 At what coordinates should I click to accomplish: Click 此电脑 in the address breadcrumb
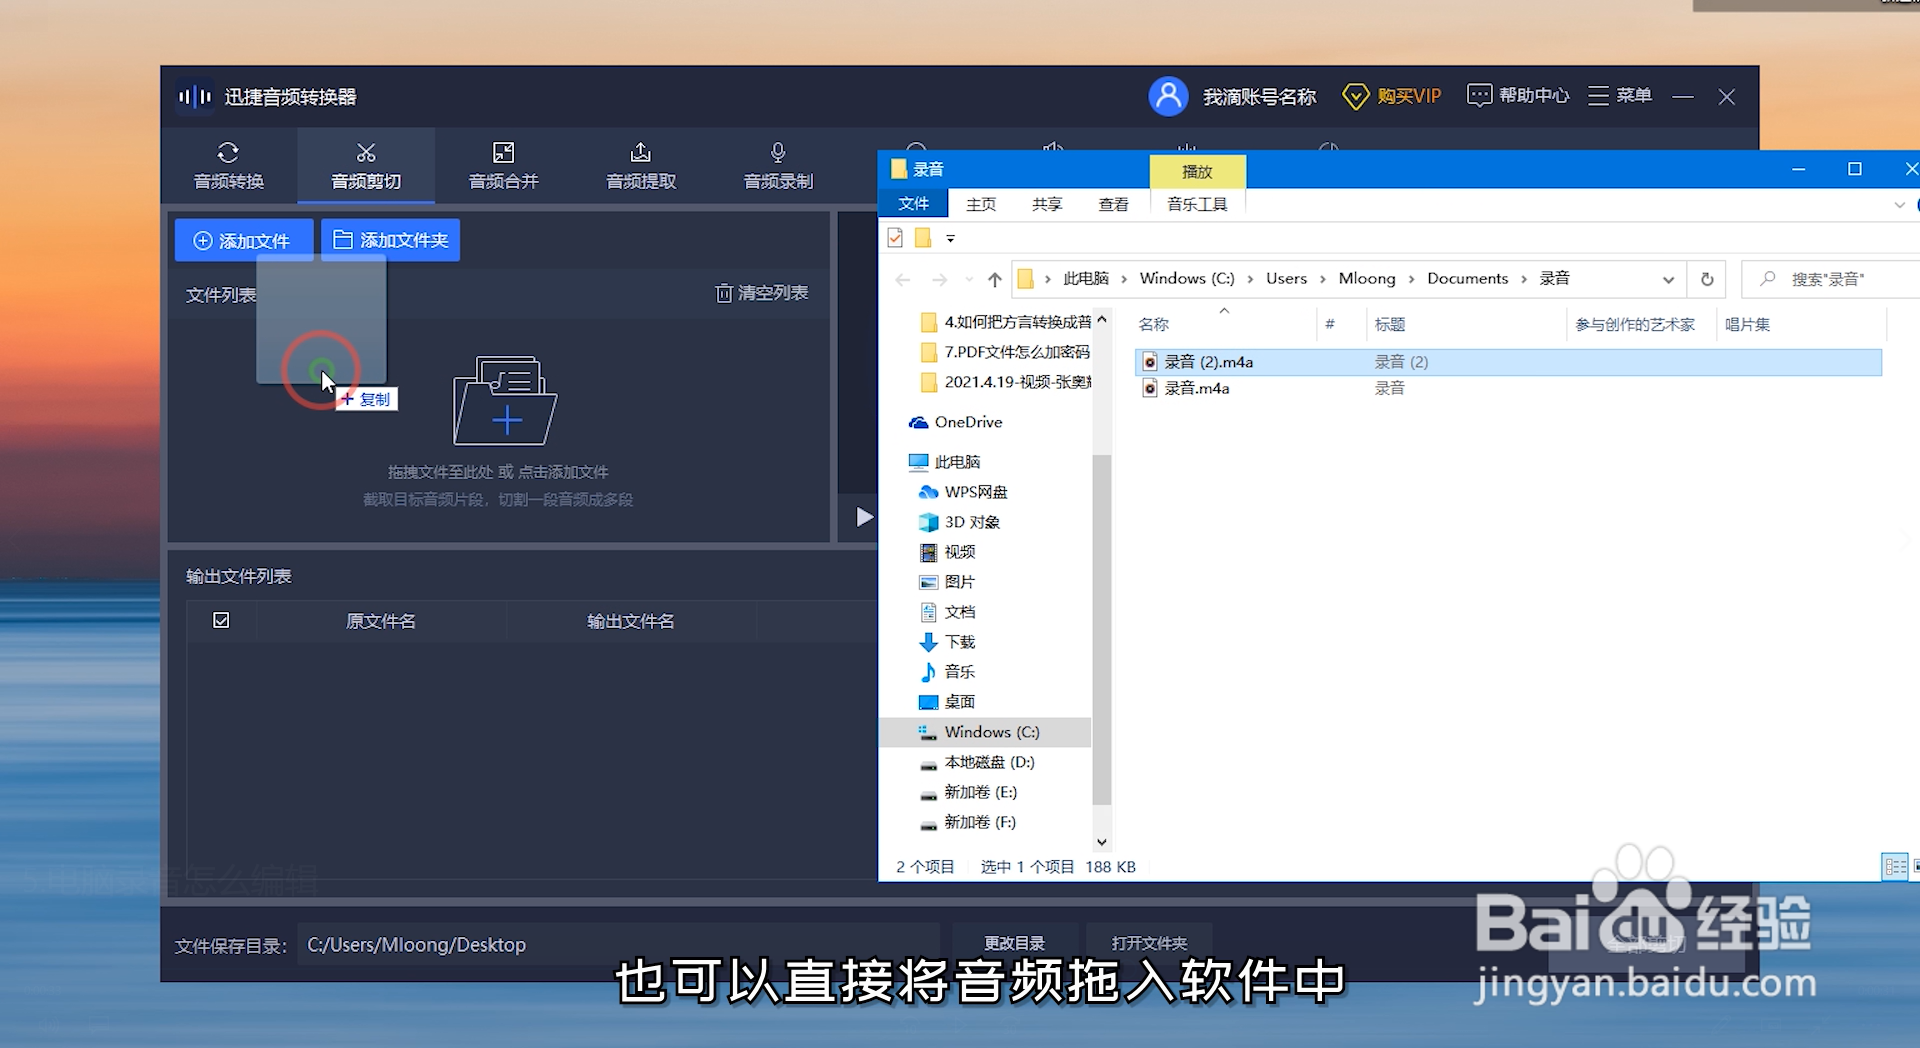click(1086, 279)
